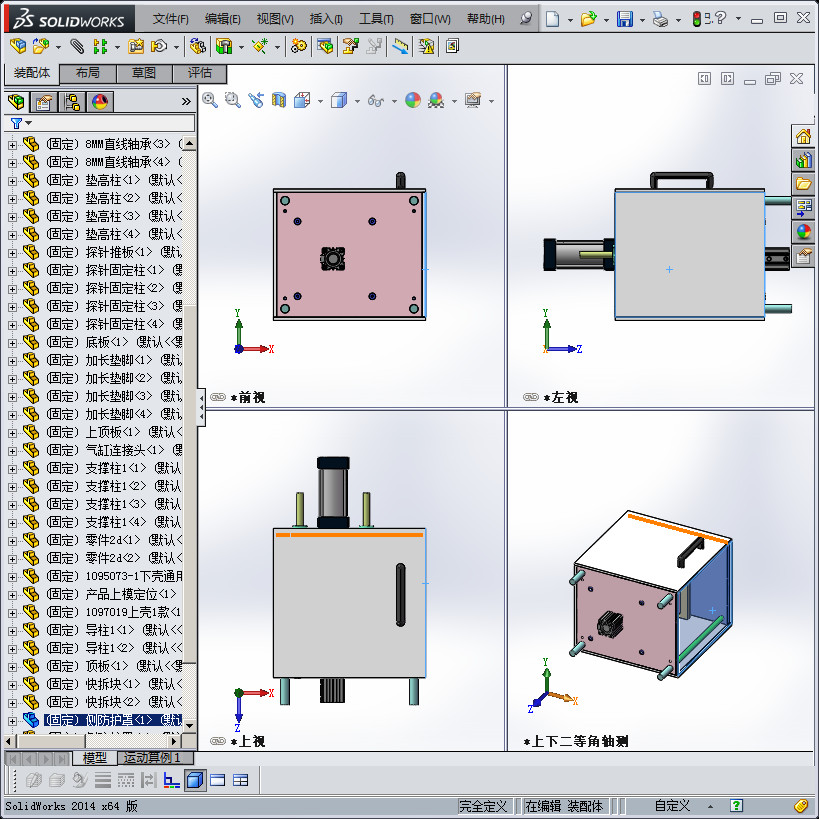Open the DisplayManager tab icon
This screenshot has height=819, width=819.
click(x=100, y=101)
